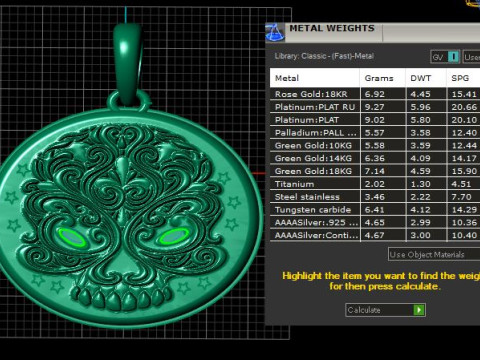Click DWT value 2.22 for Steel stainless
Image resolution: width=480 pixels, height=360 pixels.
420,197
